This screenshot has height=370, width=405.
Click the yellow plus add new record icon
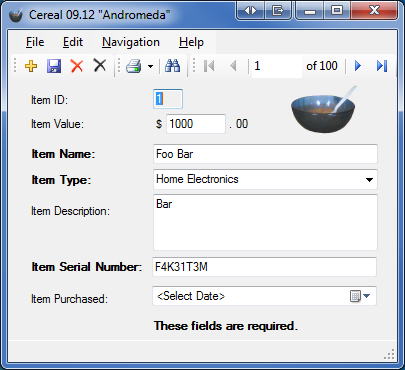(x=31, y=66)
